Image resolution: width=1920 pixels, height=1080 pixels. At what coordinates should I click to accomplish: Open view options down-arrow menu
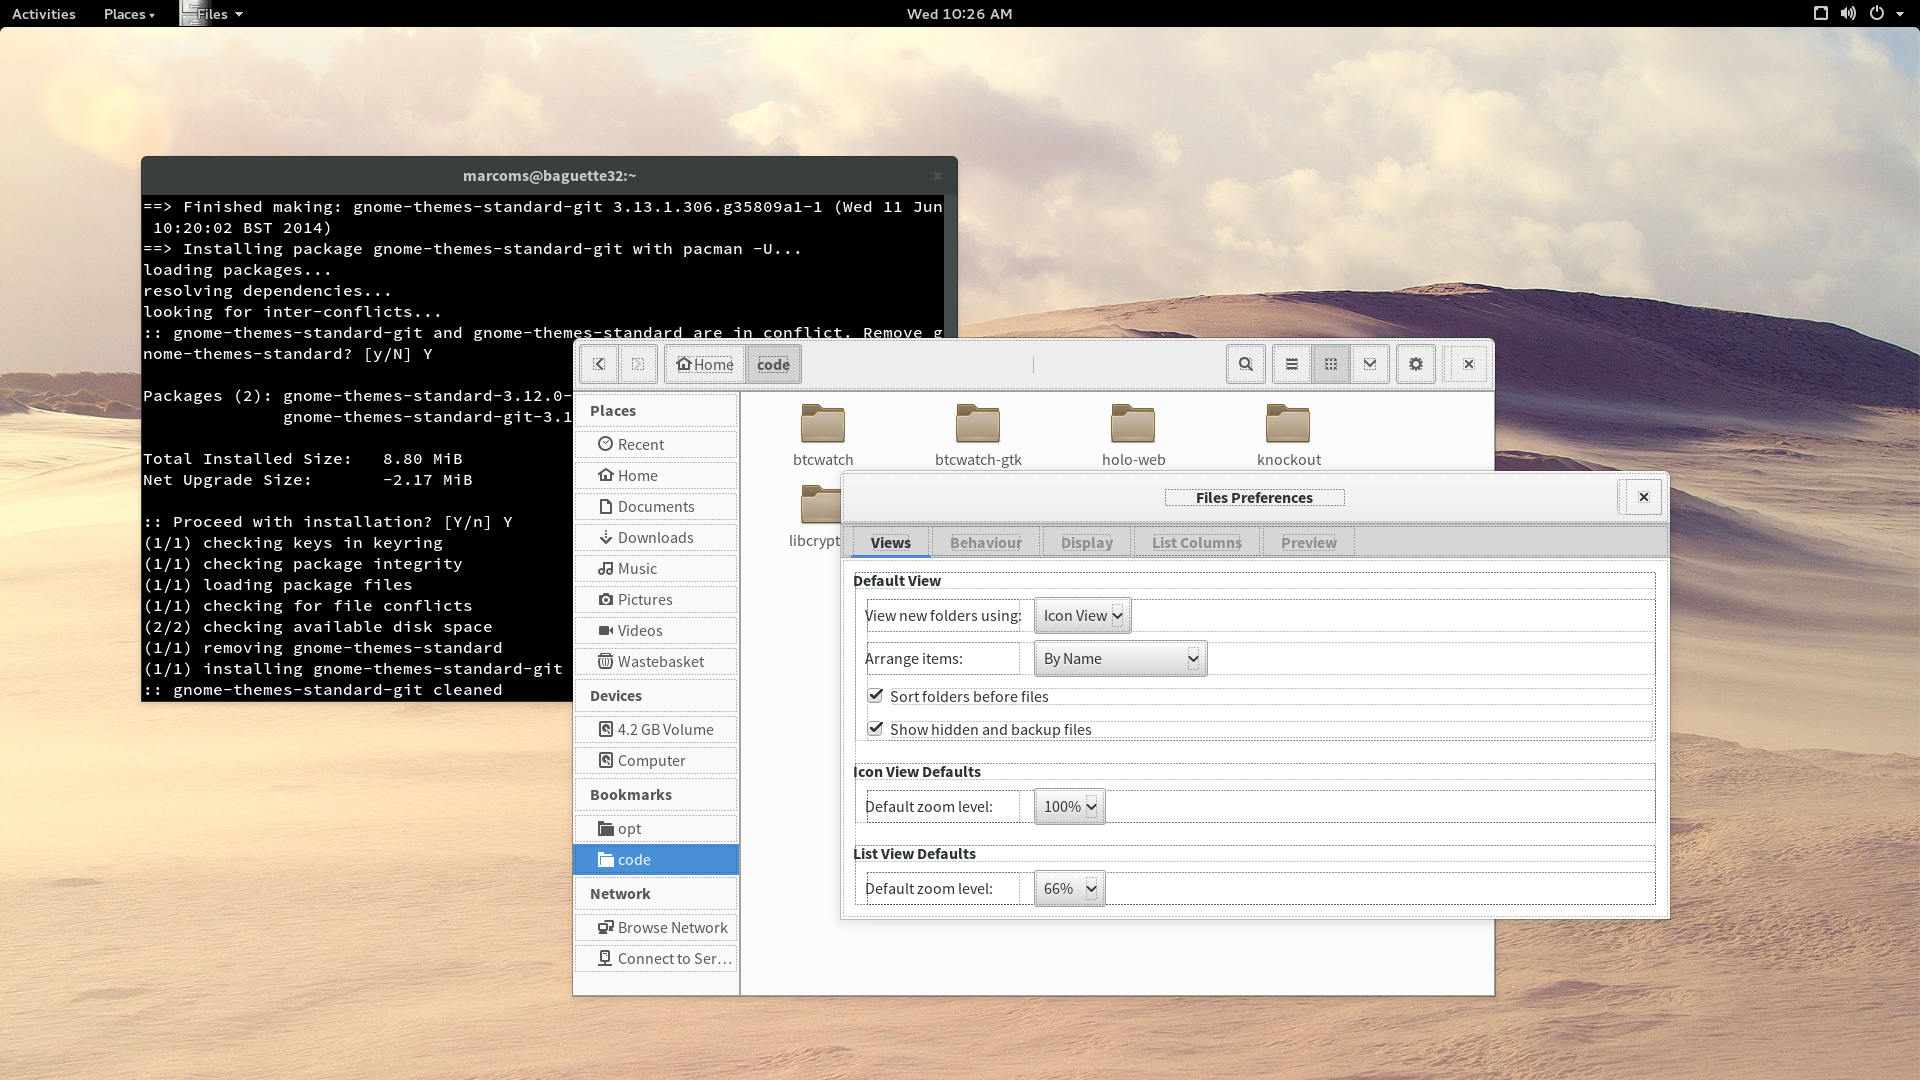[x=1370, y=364]
